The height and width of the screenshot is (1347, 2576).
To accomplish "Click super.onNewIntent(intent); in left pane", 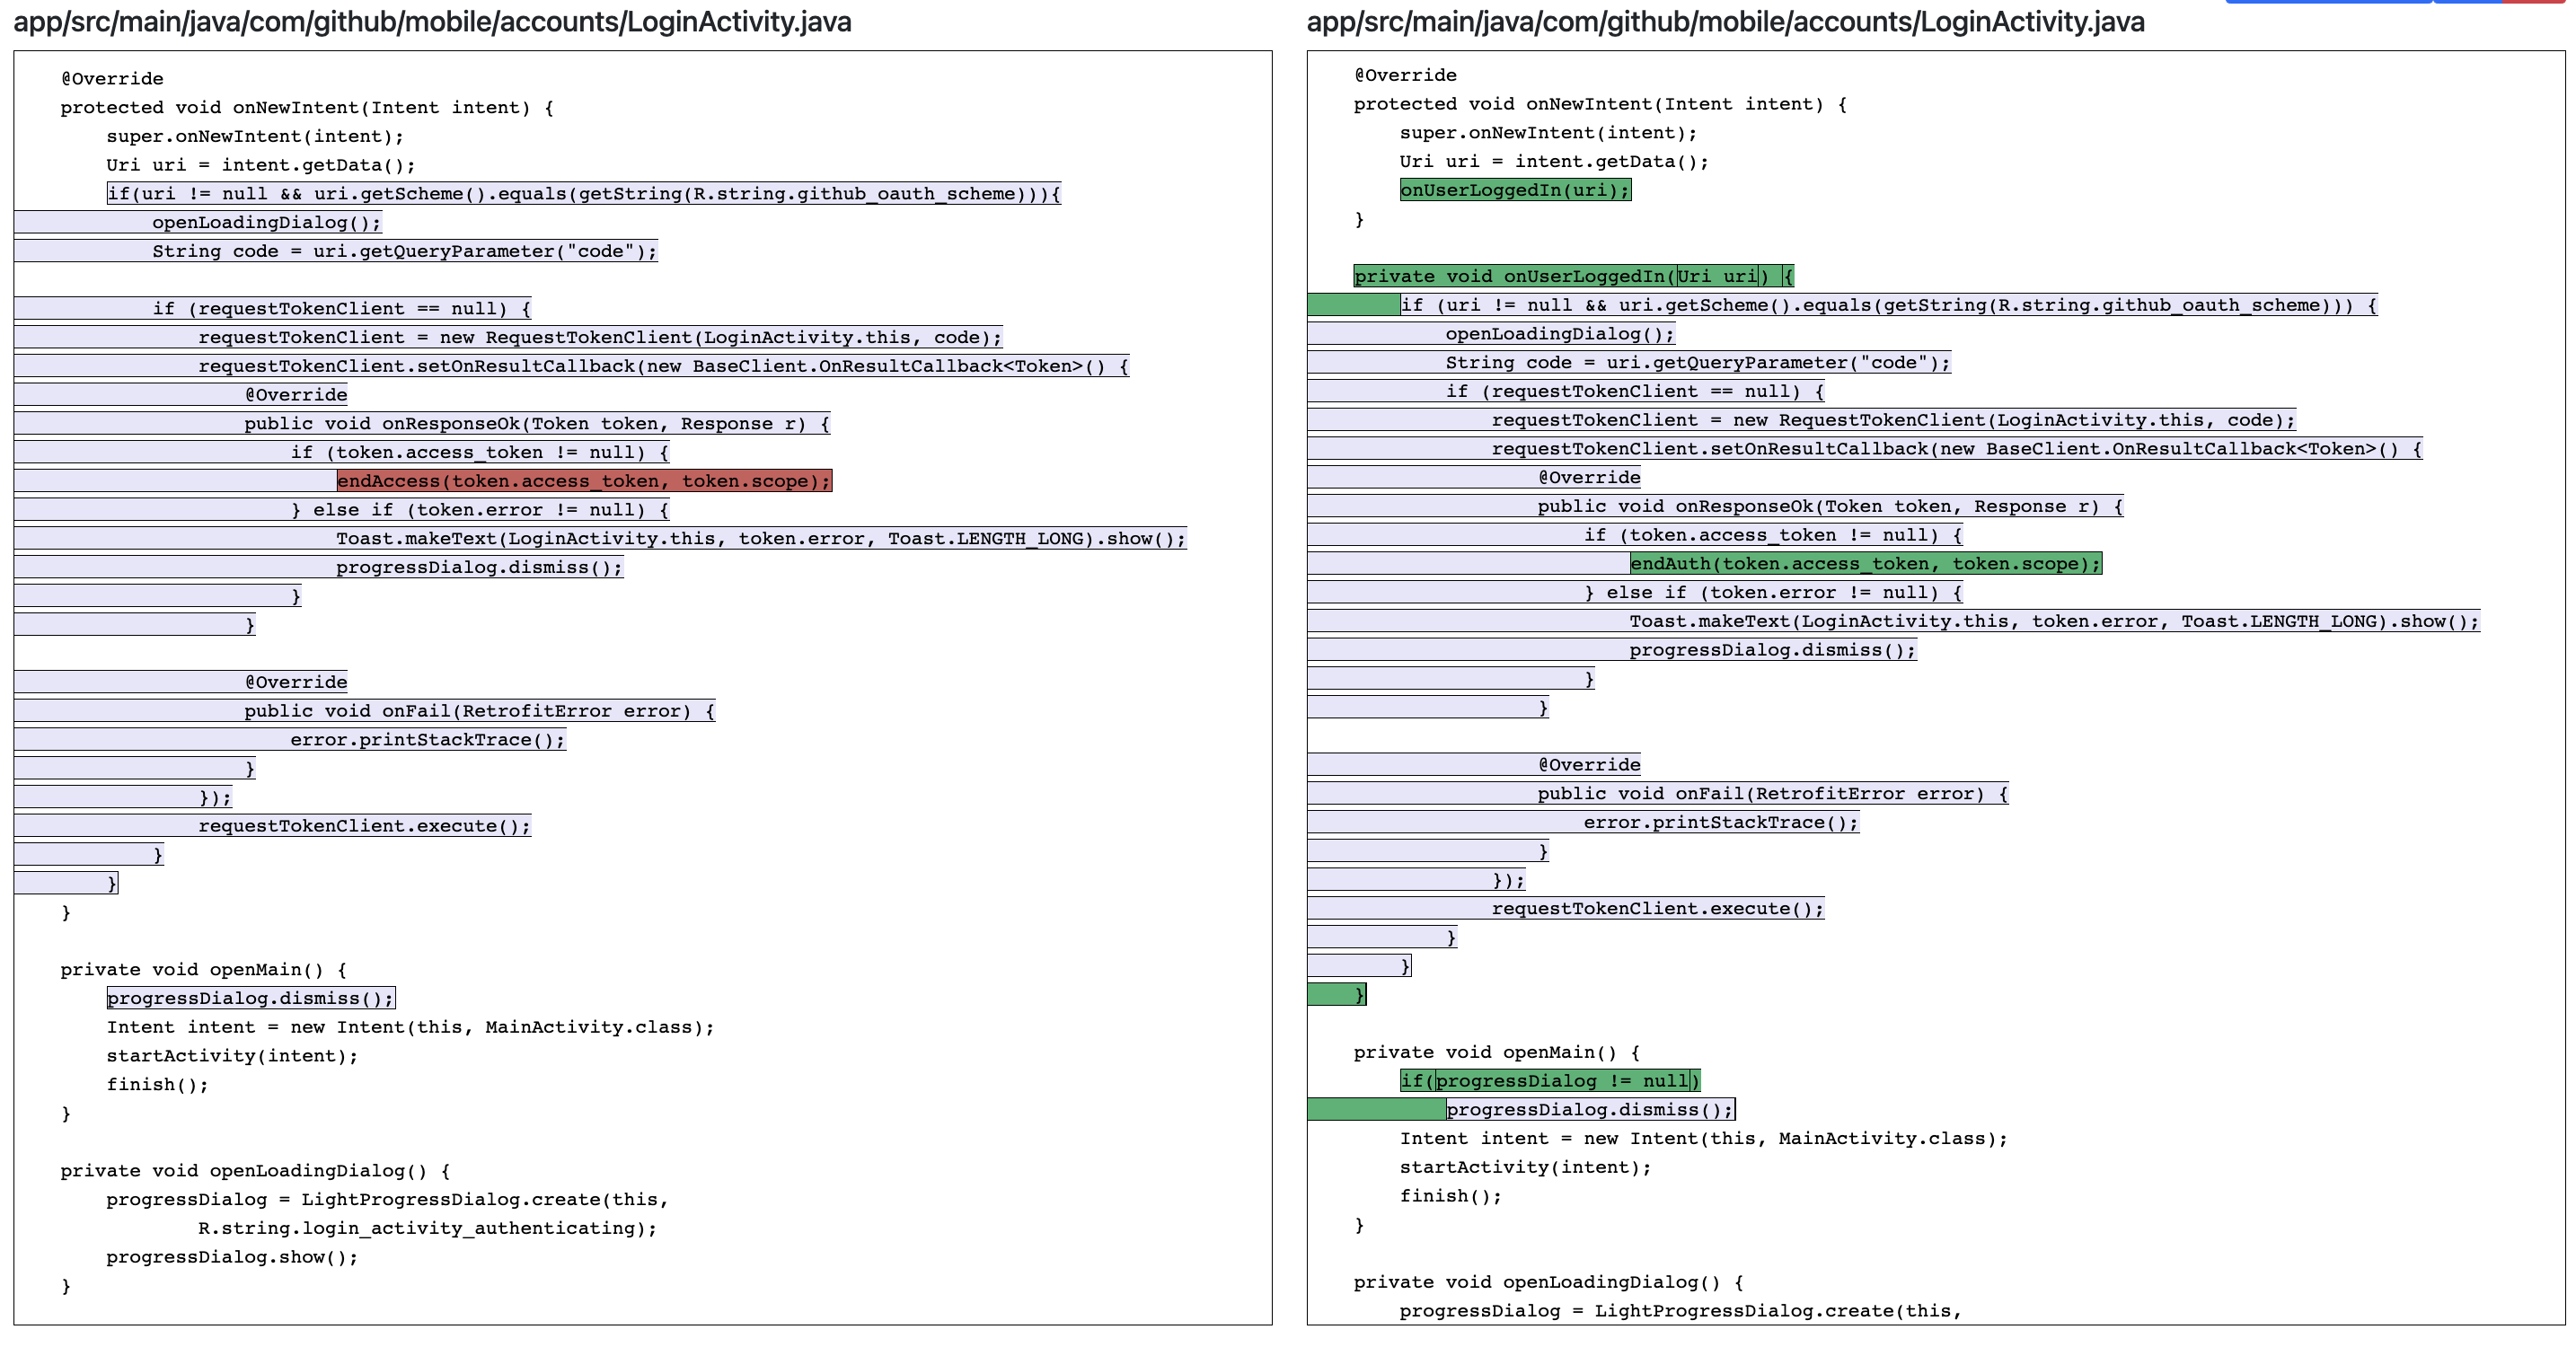I will pos(256,137).
